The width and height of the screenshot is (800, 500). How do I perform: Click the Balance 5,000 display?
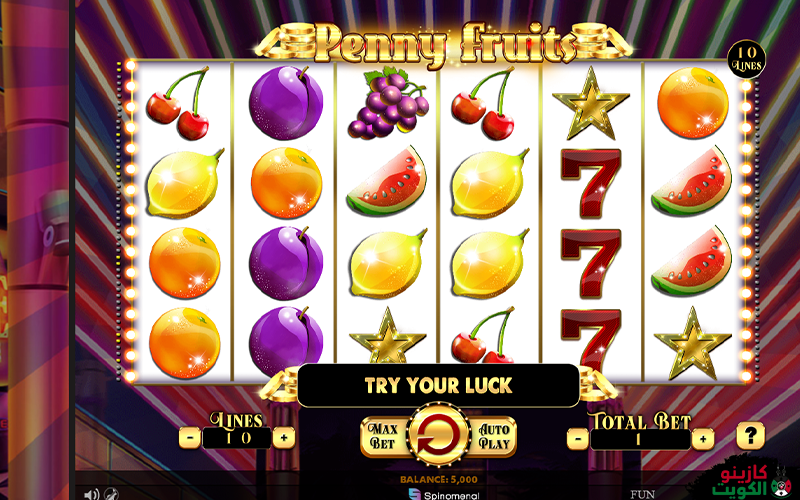tap(439, 480)
